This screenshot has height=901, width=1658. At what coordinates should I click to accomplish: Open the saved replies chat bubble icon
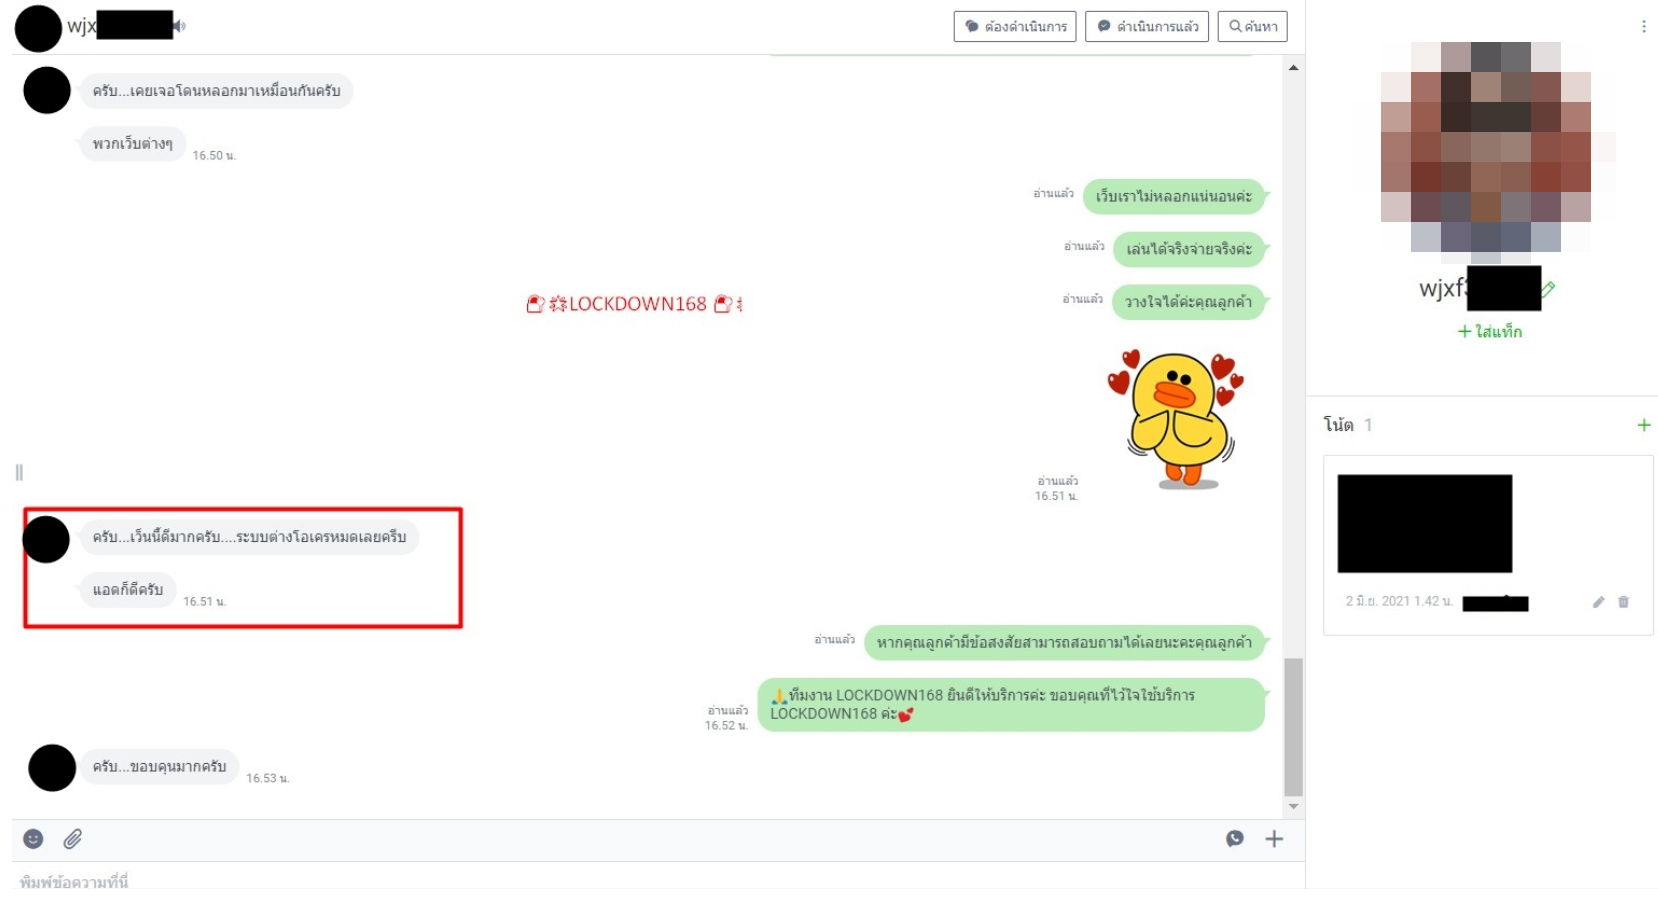point(1235,839)
